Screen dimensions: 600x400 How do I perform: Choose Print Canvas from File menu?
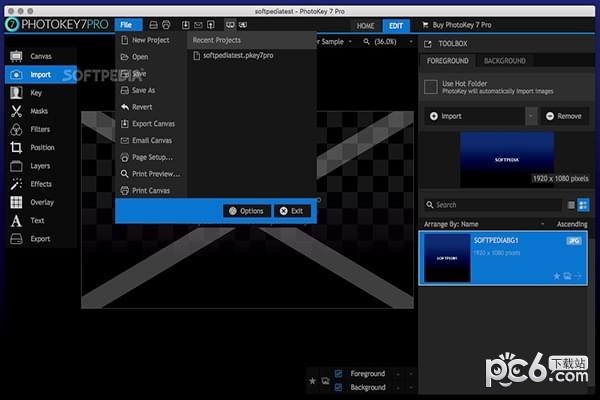[151, 191]
